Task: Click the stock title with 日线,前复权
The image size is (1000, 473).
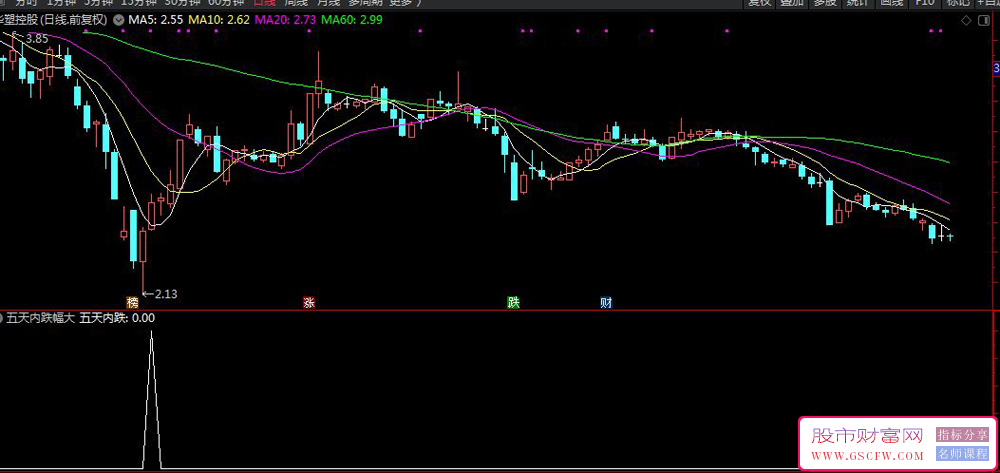Action: click(54, 20)
